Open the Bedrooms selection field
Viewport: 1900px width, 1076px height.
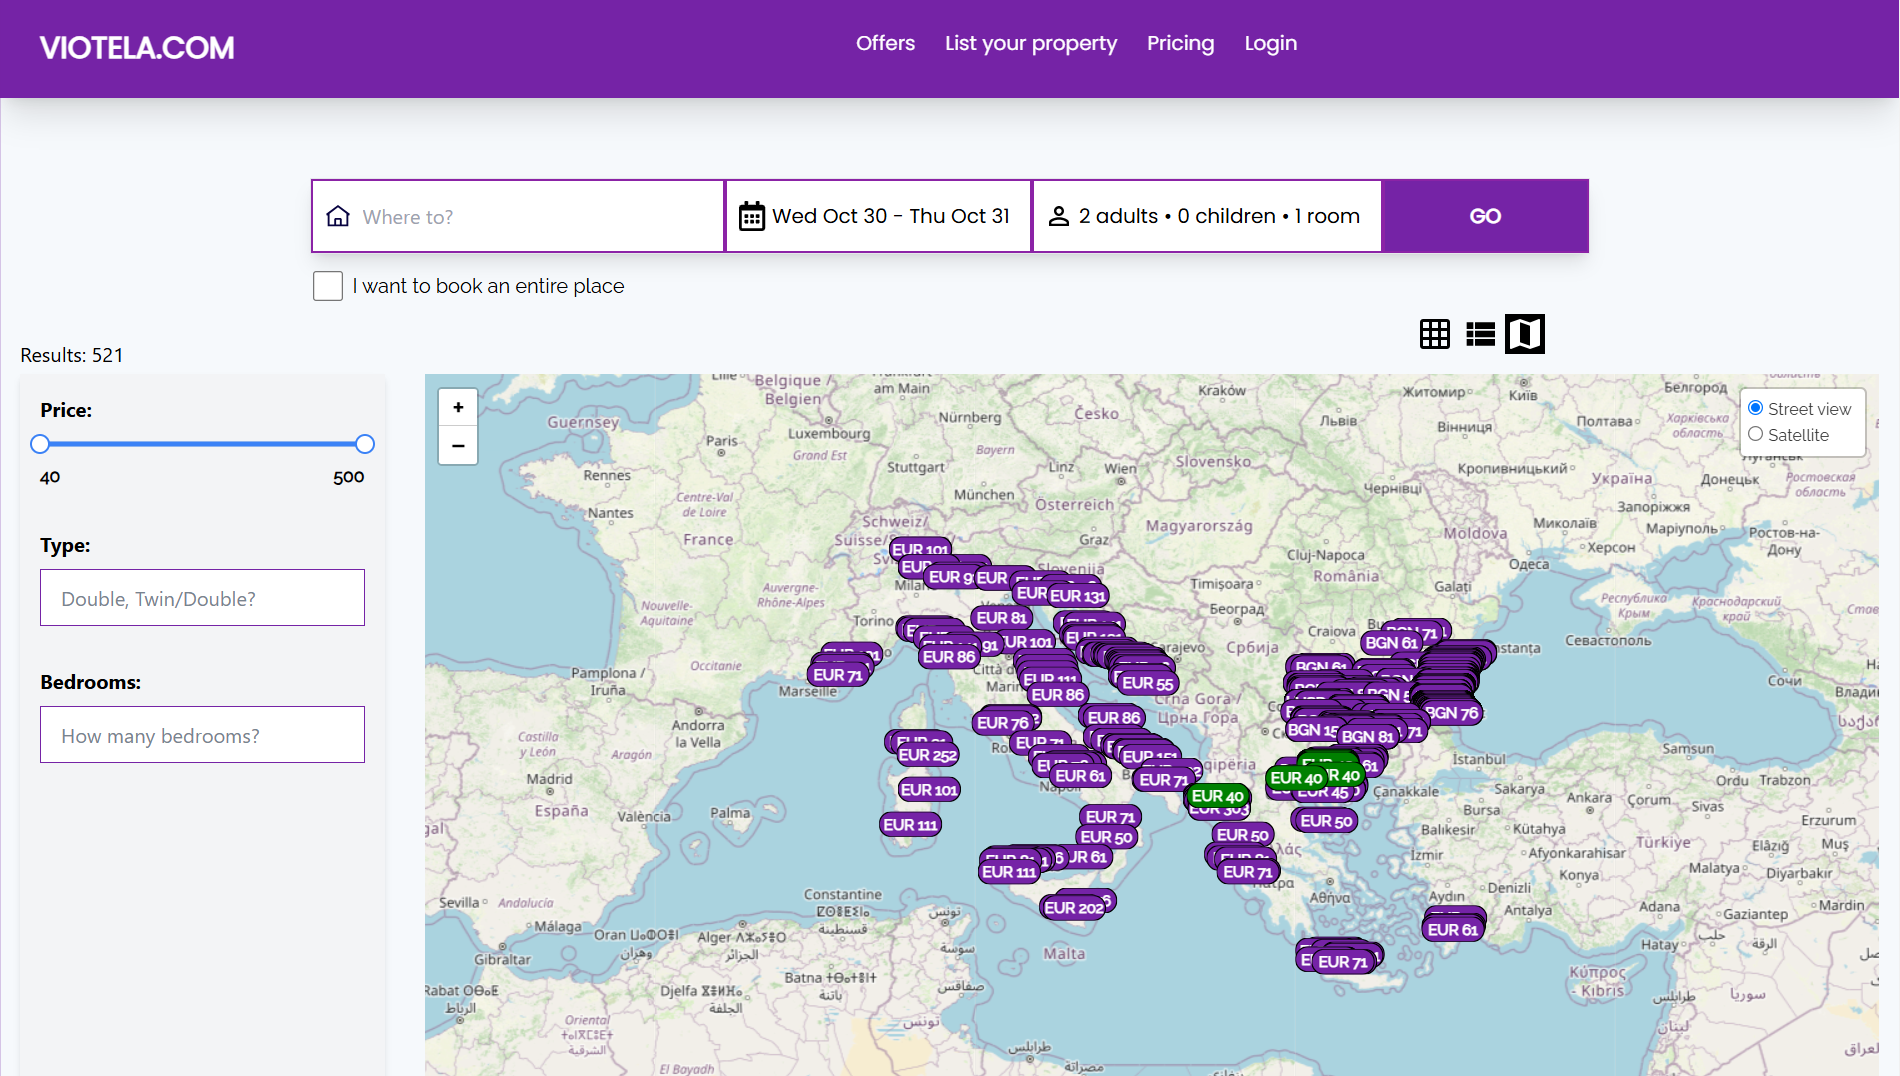click(x=202, y=735)
